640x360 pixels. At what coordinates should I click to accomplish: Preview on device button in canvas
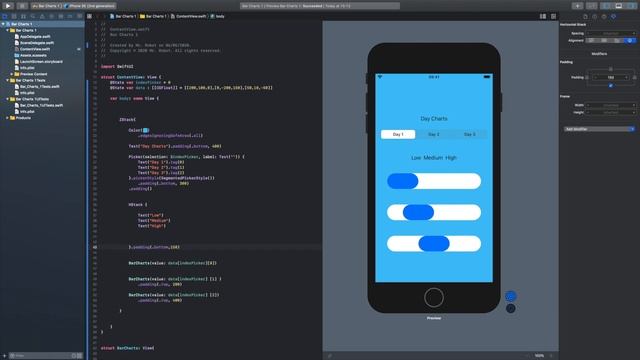[510, 309]
